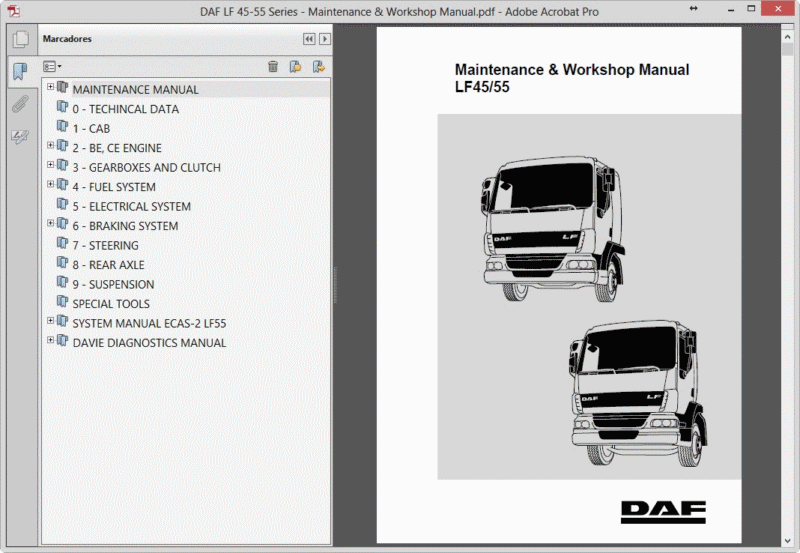Open the Signatures panel icon
The image size is (800, 553).
tap(20, 137)
